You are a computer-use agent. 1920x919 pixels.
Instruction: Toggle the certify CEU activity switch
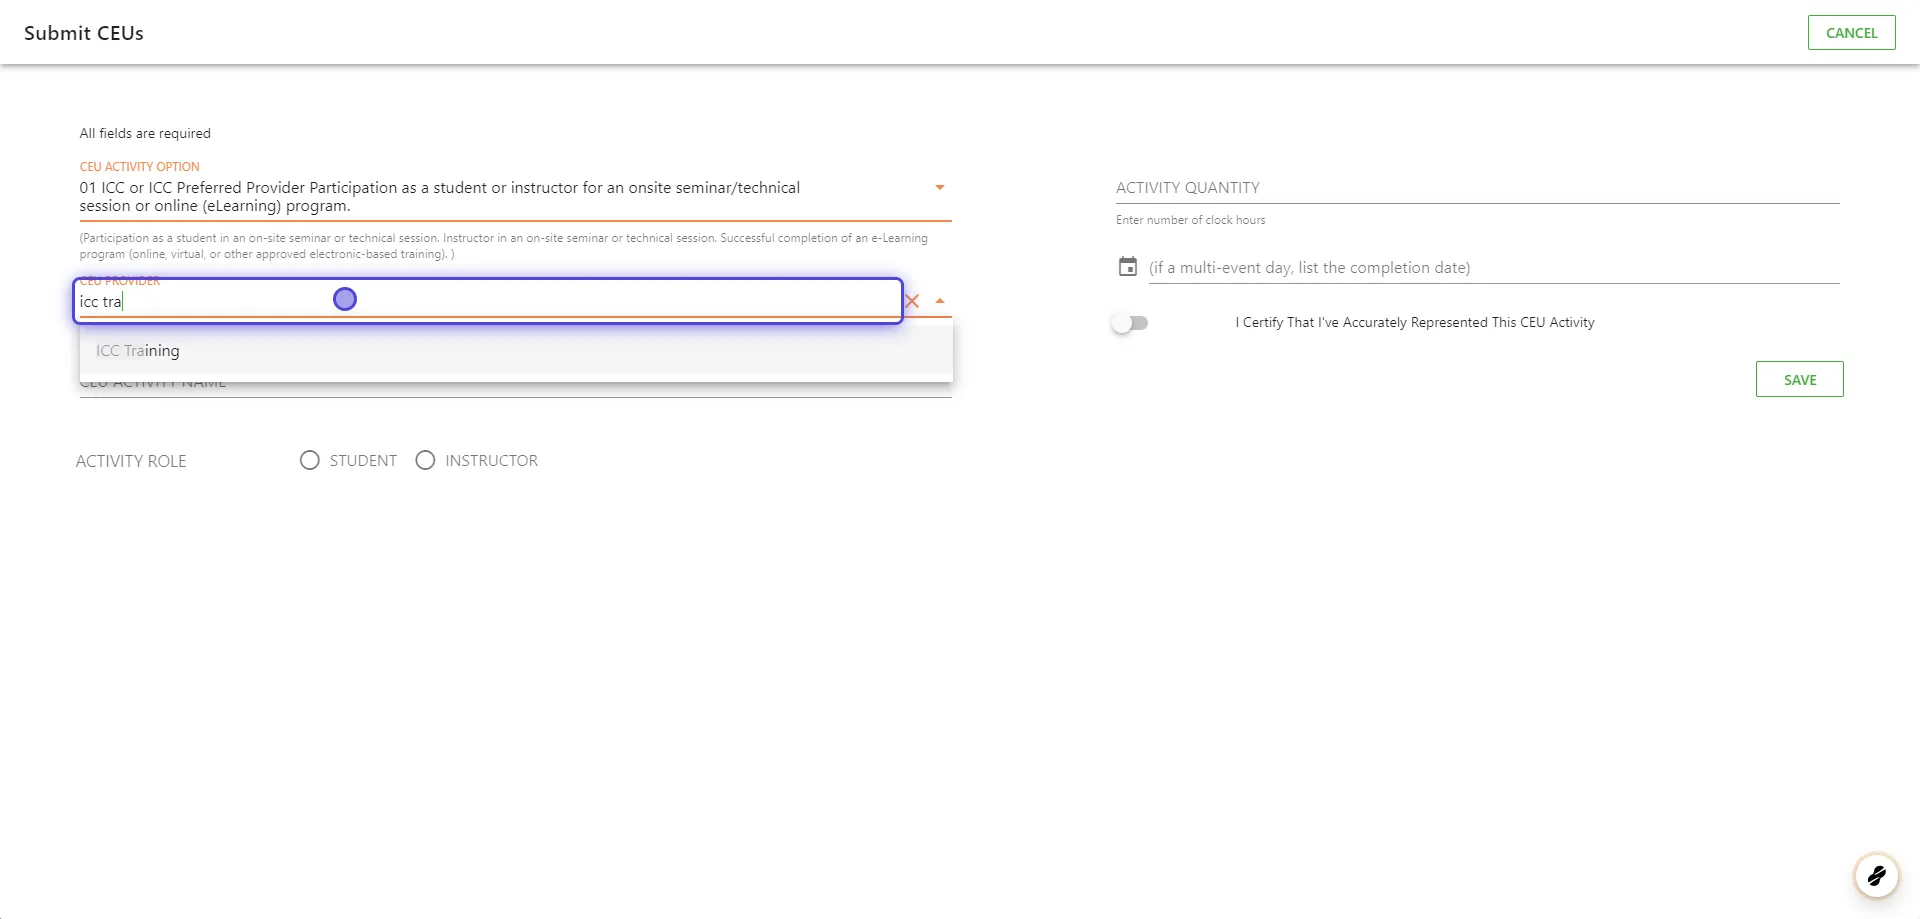(x=1130, y=323)
